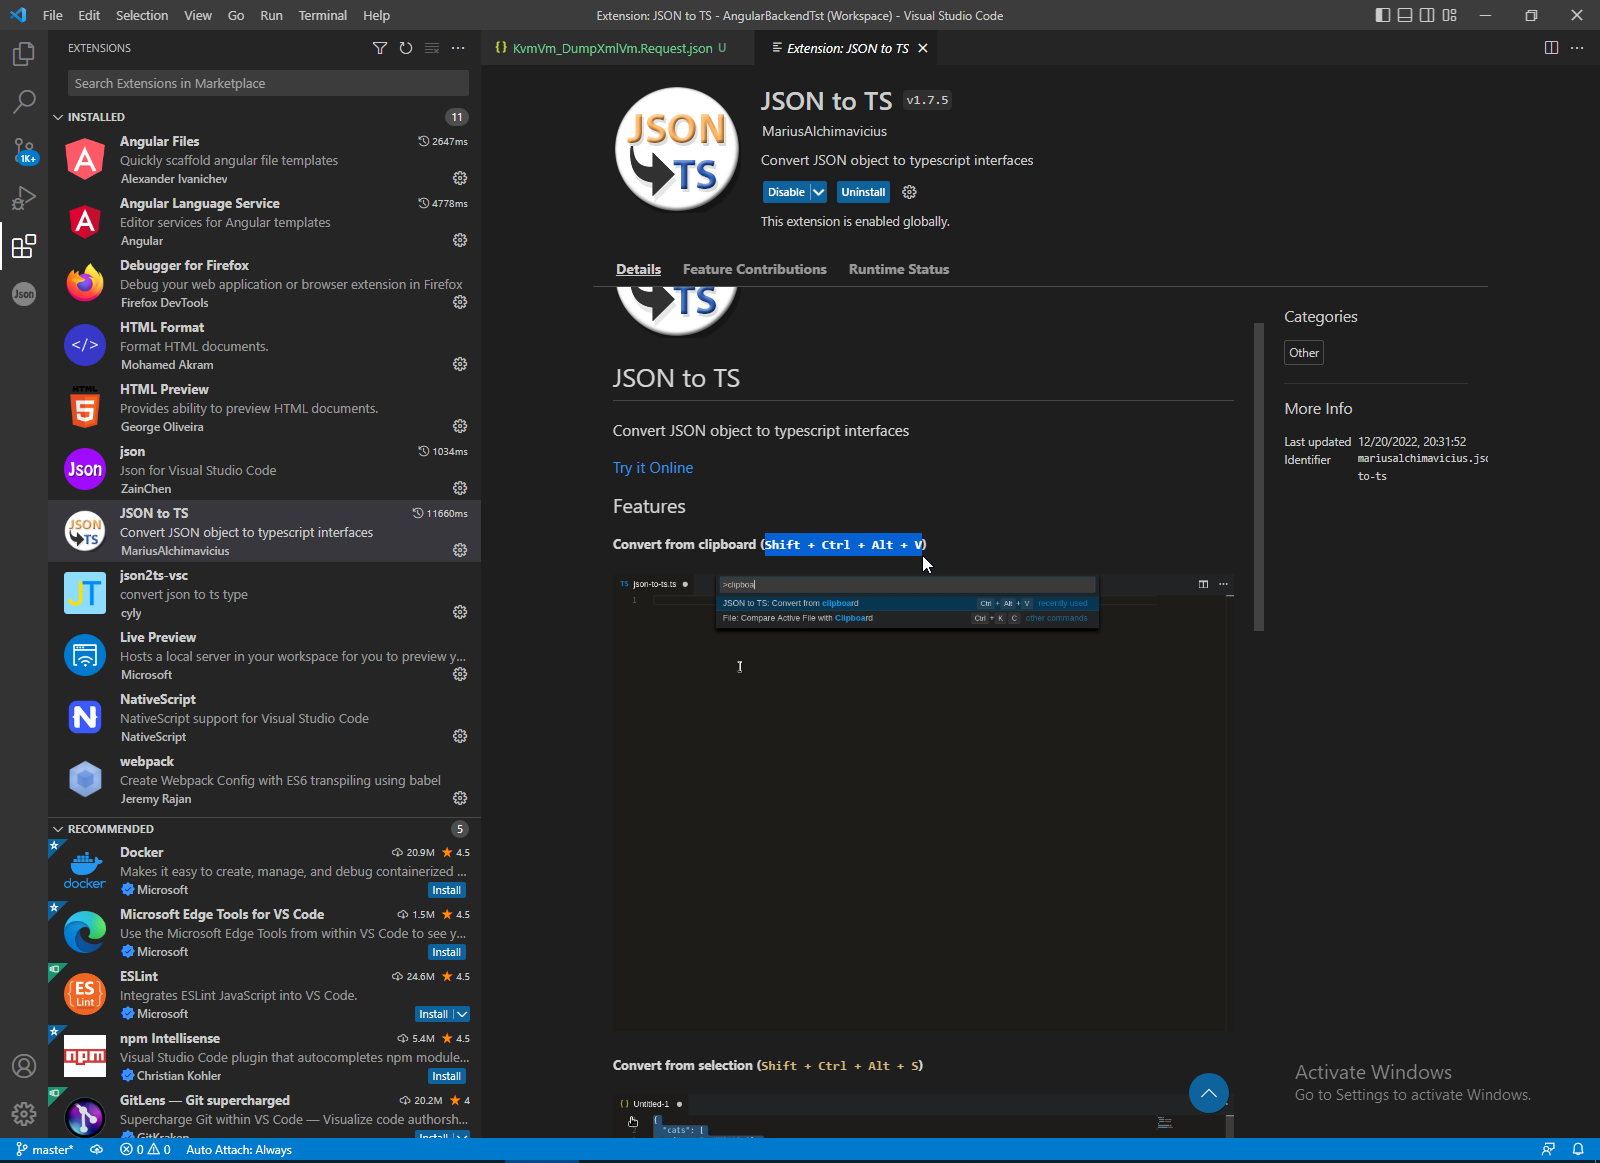
Task: Refresh the extensions list
Action: (406, 48)
